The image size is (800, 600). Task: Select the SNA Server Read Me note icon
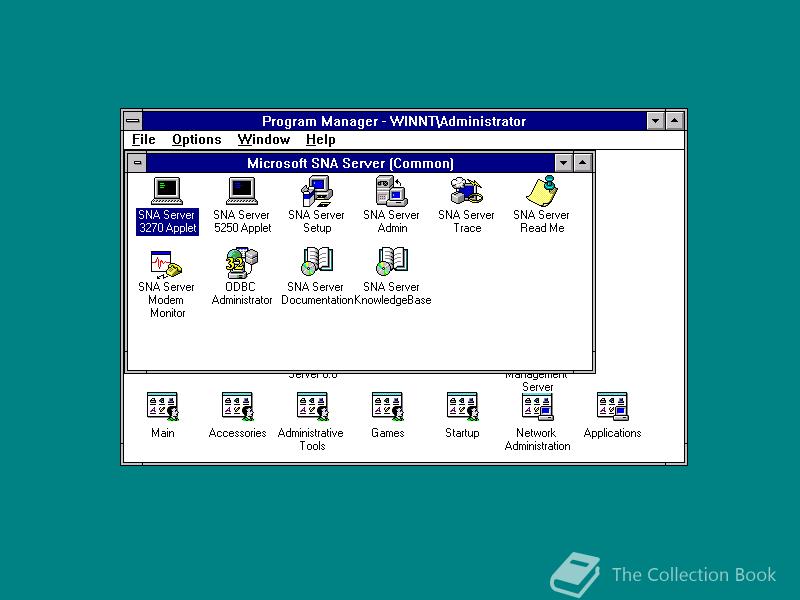tap(542, 191)
